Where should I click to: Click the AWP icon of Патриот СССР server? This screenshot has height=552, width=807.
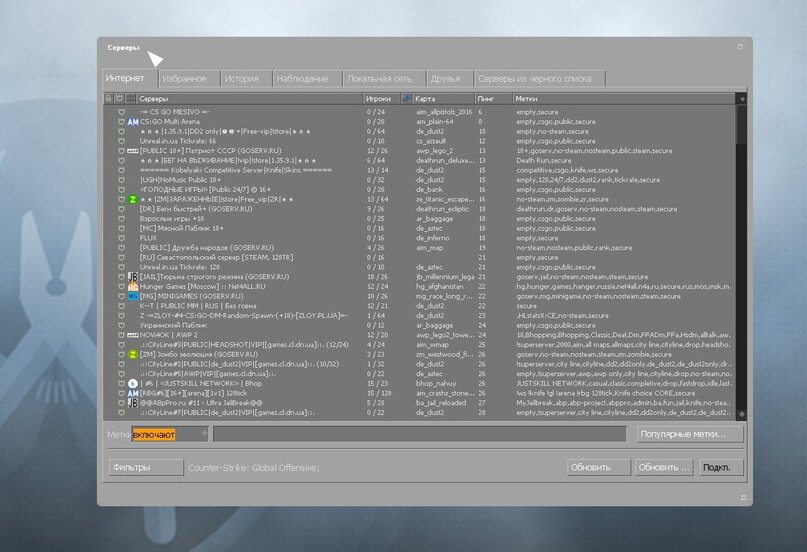coord(133,151)
